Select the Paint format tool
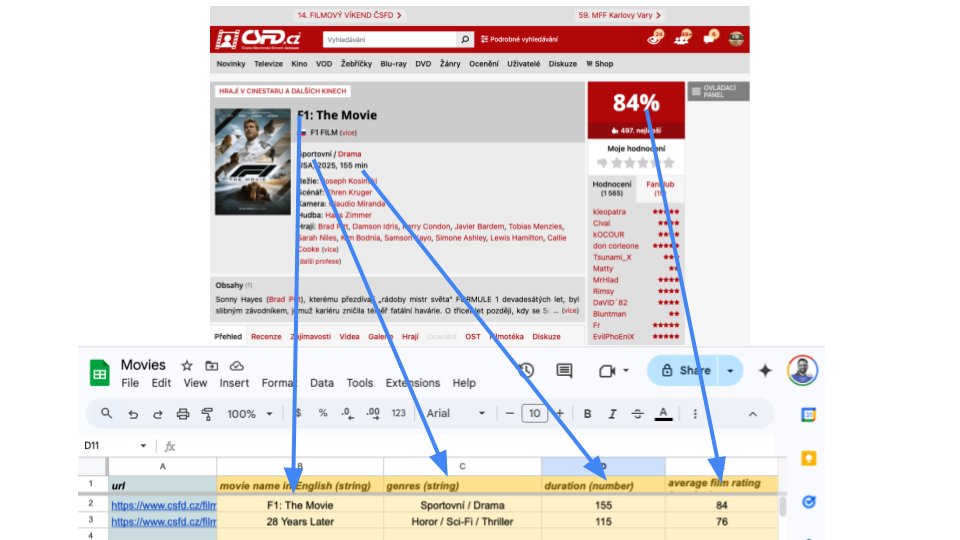This screenshot has width=960, height=540. 207,414
